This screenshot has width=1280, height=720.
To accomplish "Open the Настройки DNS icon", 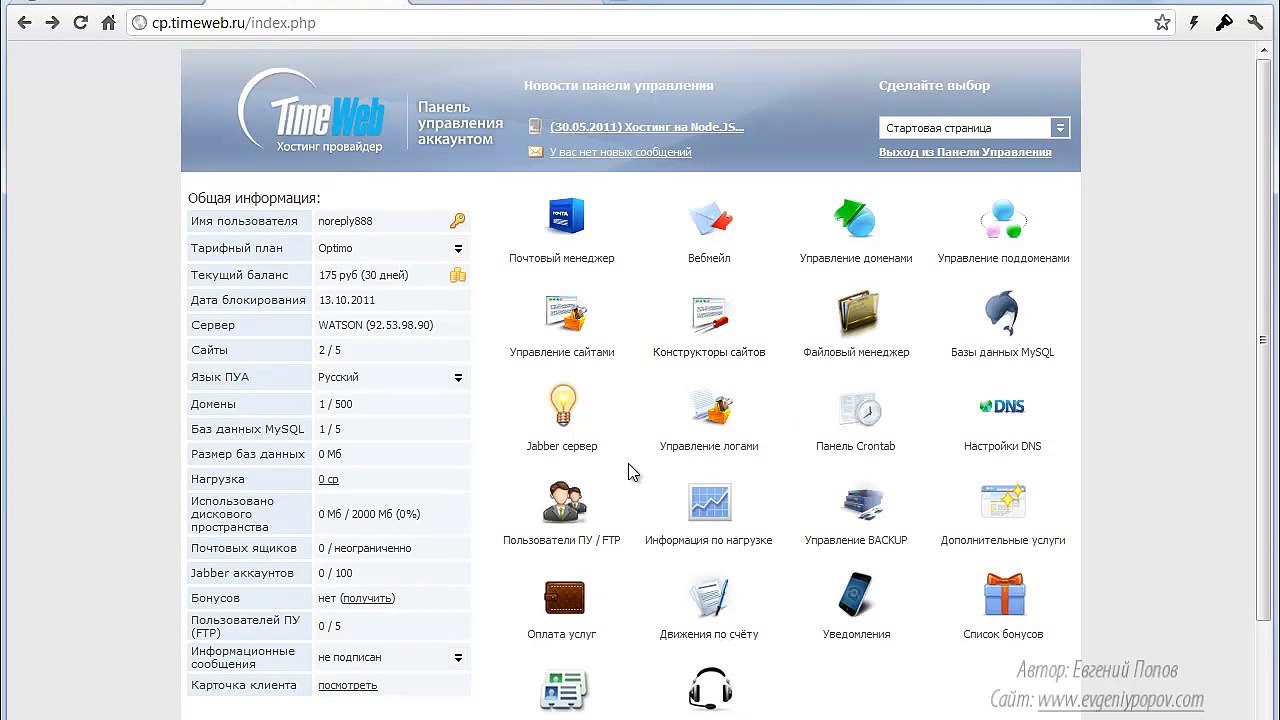I will click(1002, 406).
